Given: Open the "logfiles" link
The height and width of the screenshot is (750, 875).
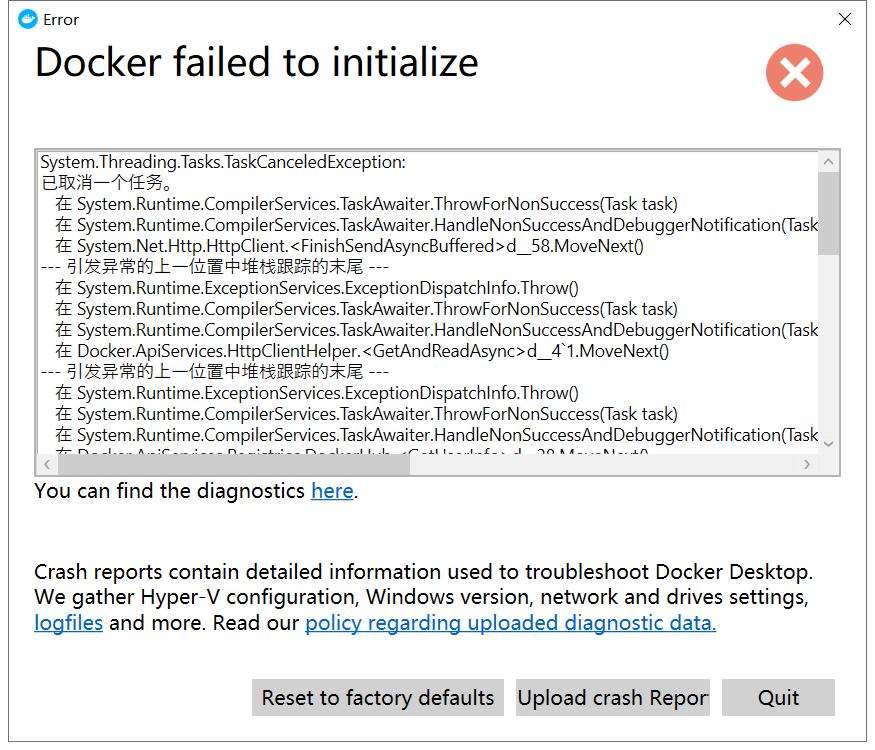Looking at the screenshot, I should (x=66, y=622).
